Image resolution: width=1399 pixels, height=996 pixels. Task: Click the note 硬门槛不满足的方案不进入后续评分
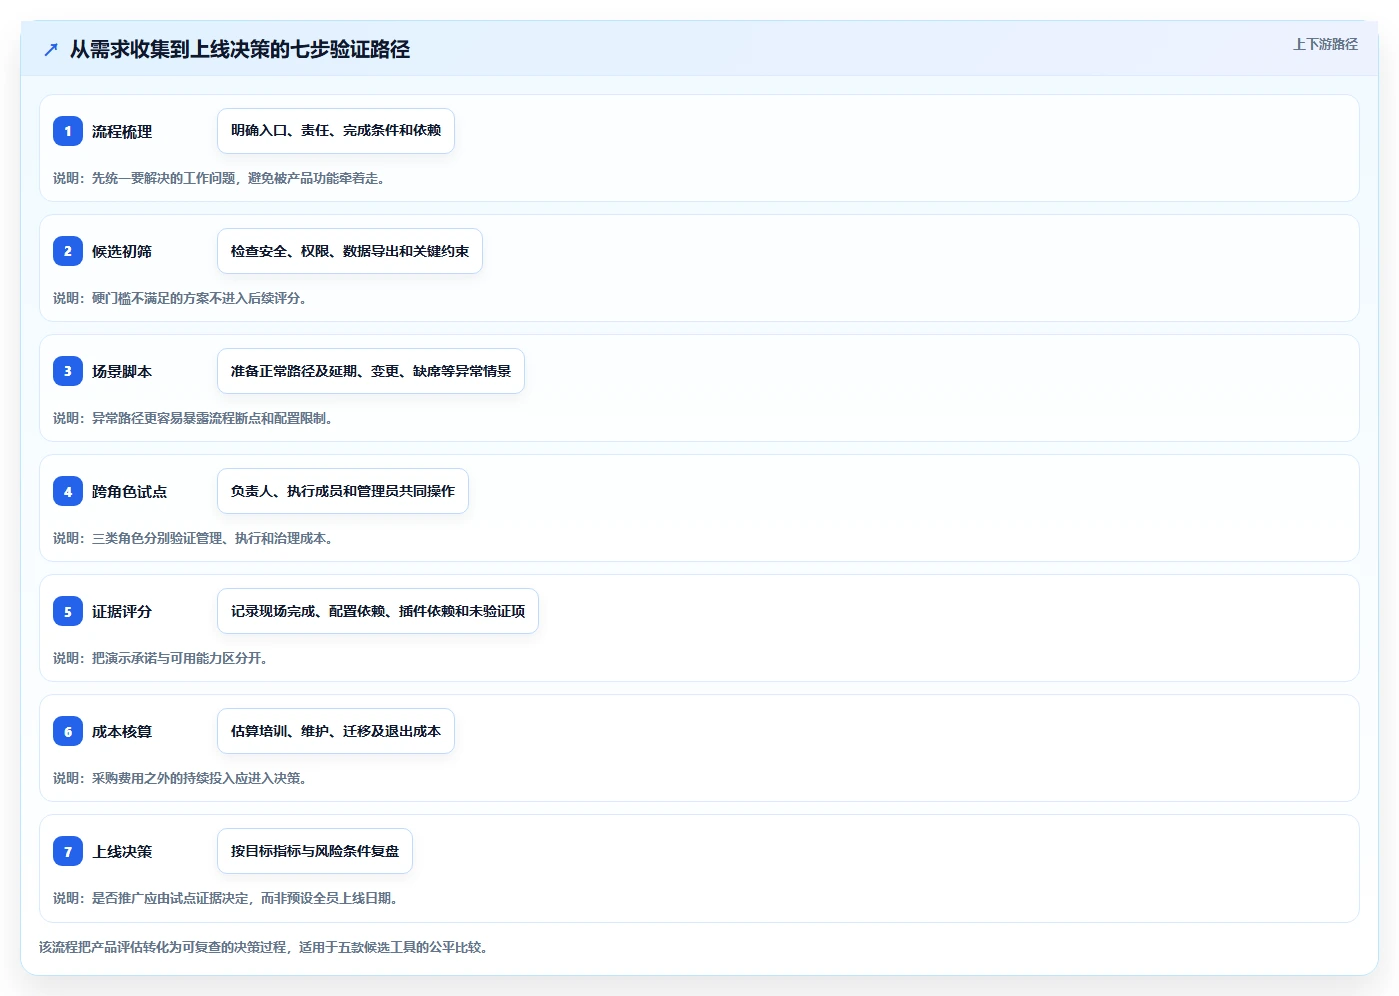[x=199, y=298]
